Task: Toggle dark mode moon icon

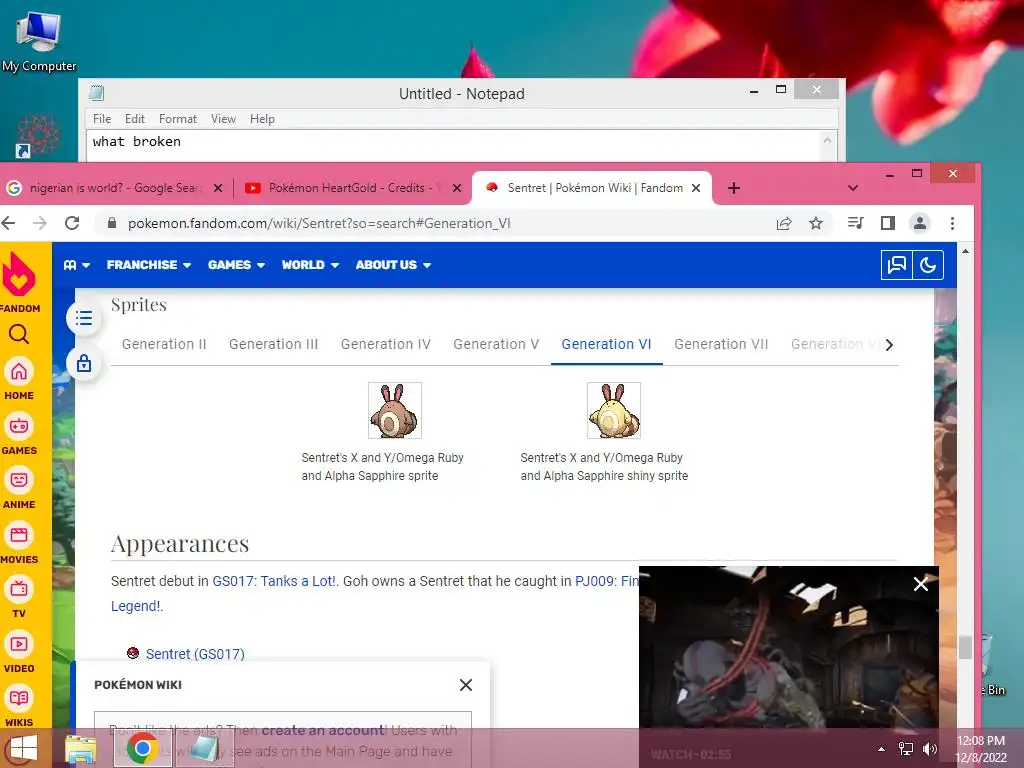Action: (928, 265)
